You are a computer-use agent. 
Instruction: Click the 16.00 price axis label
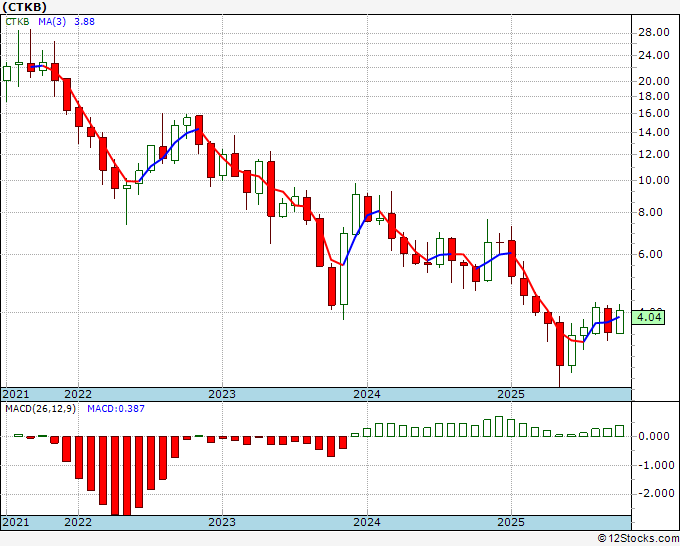click(x=654, y=113)
